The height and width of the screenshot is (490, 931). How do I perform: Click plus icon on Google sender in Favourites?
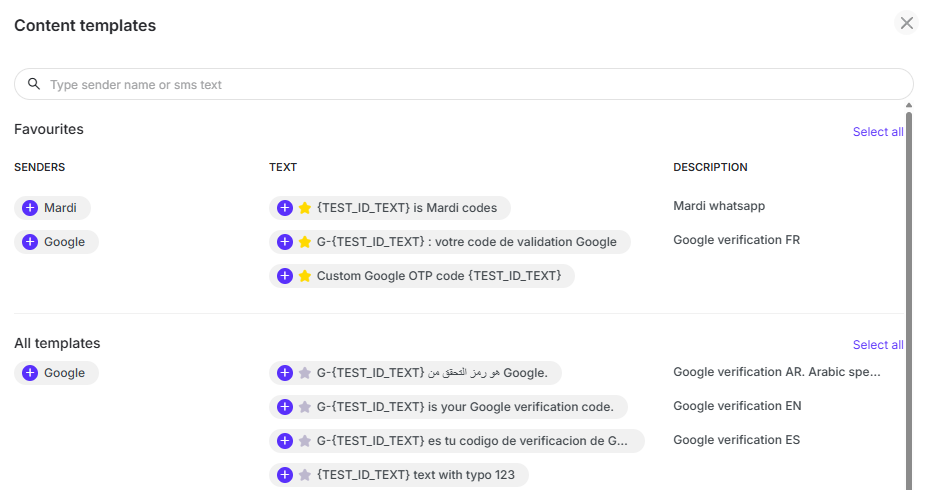click(30, 242)
